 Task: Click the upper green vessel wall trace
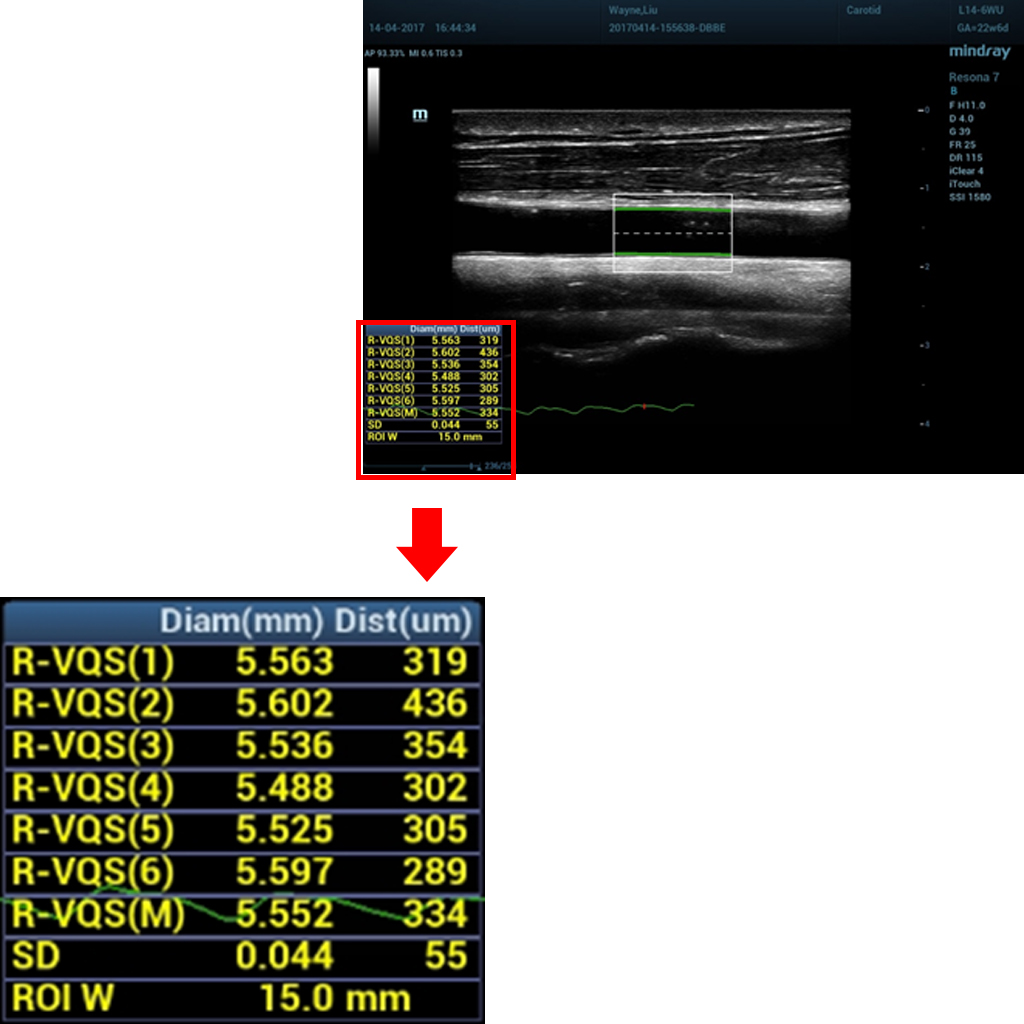click(672, 210)
